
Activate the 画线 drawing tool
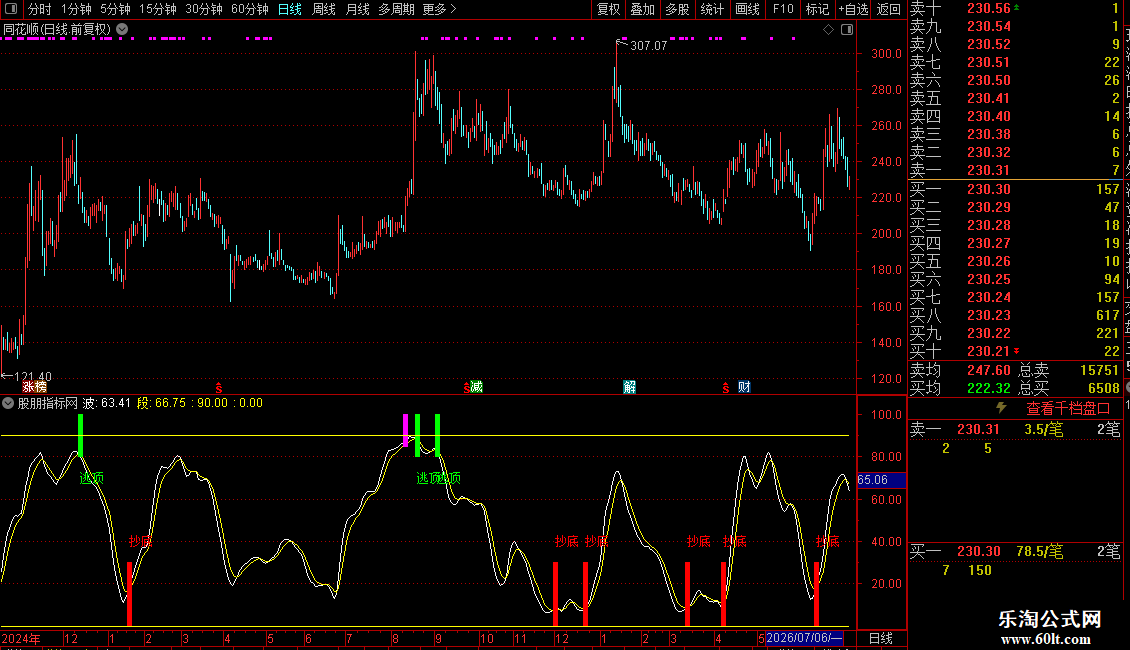[747, 9]
